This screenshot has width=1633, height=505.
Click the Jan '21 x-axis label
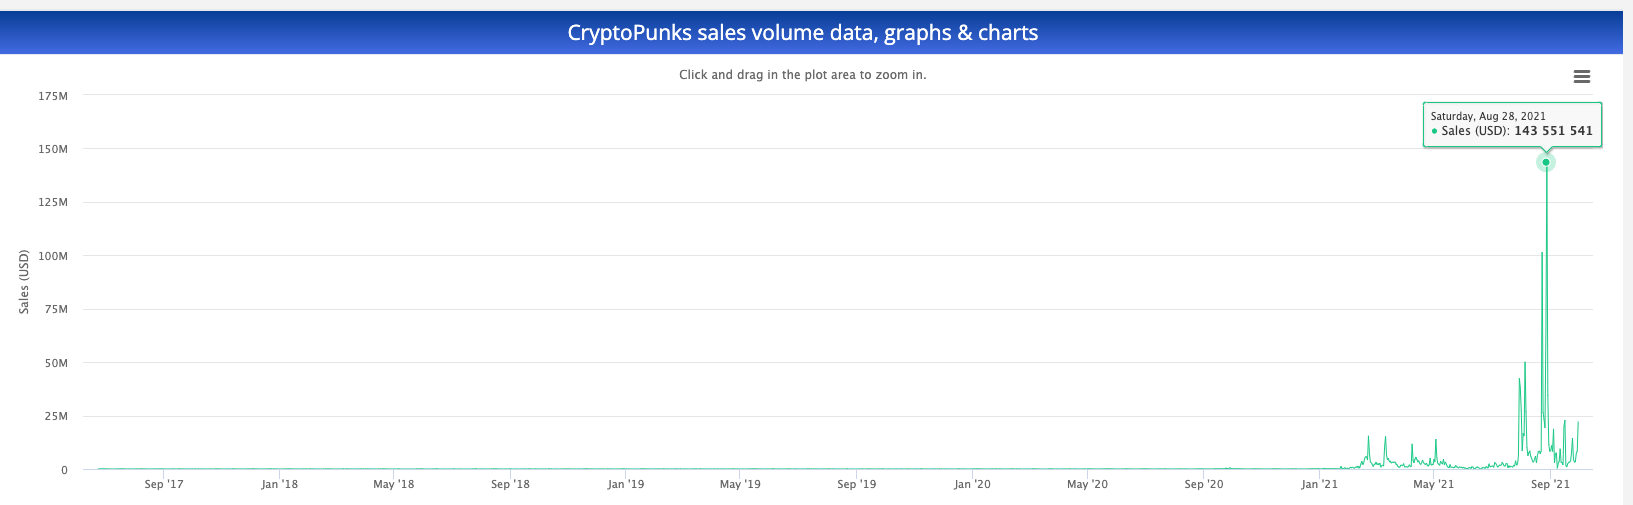pos(1319,484)
